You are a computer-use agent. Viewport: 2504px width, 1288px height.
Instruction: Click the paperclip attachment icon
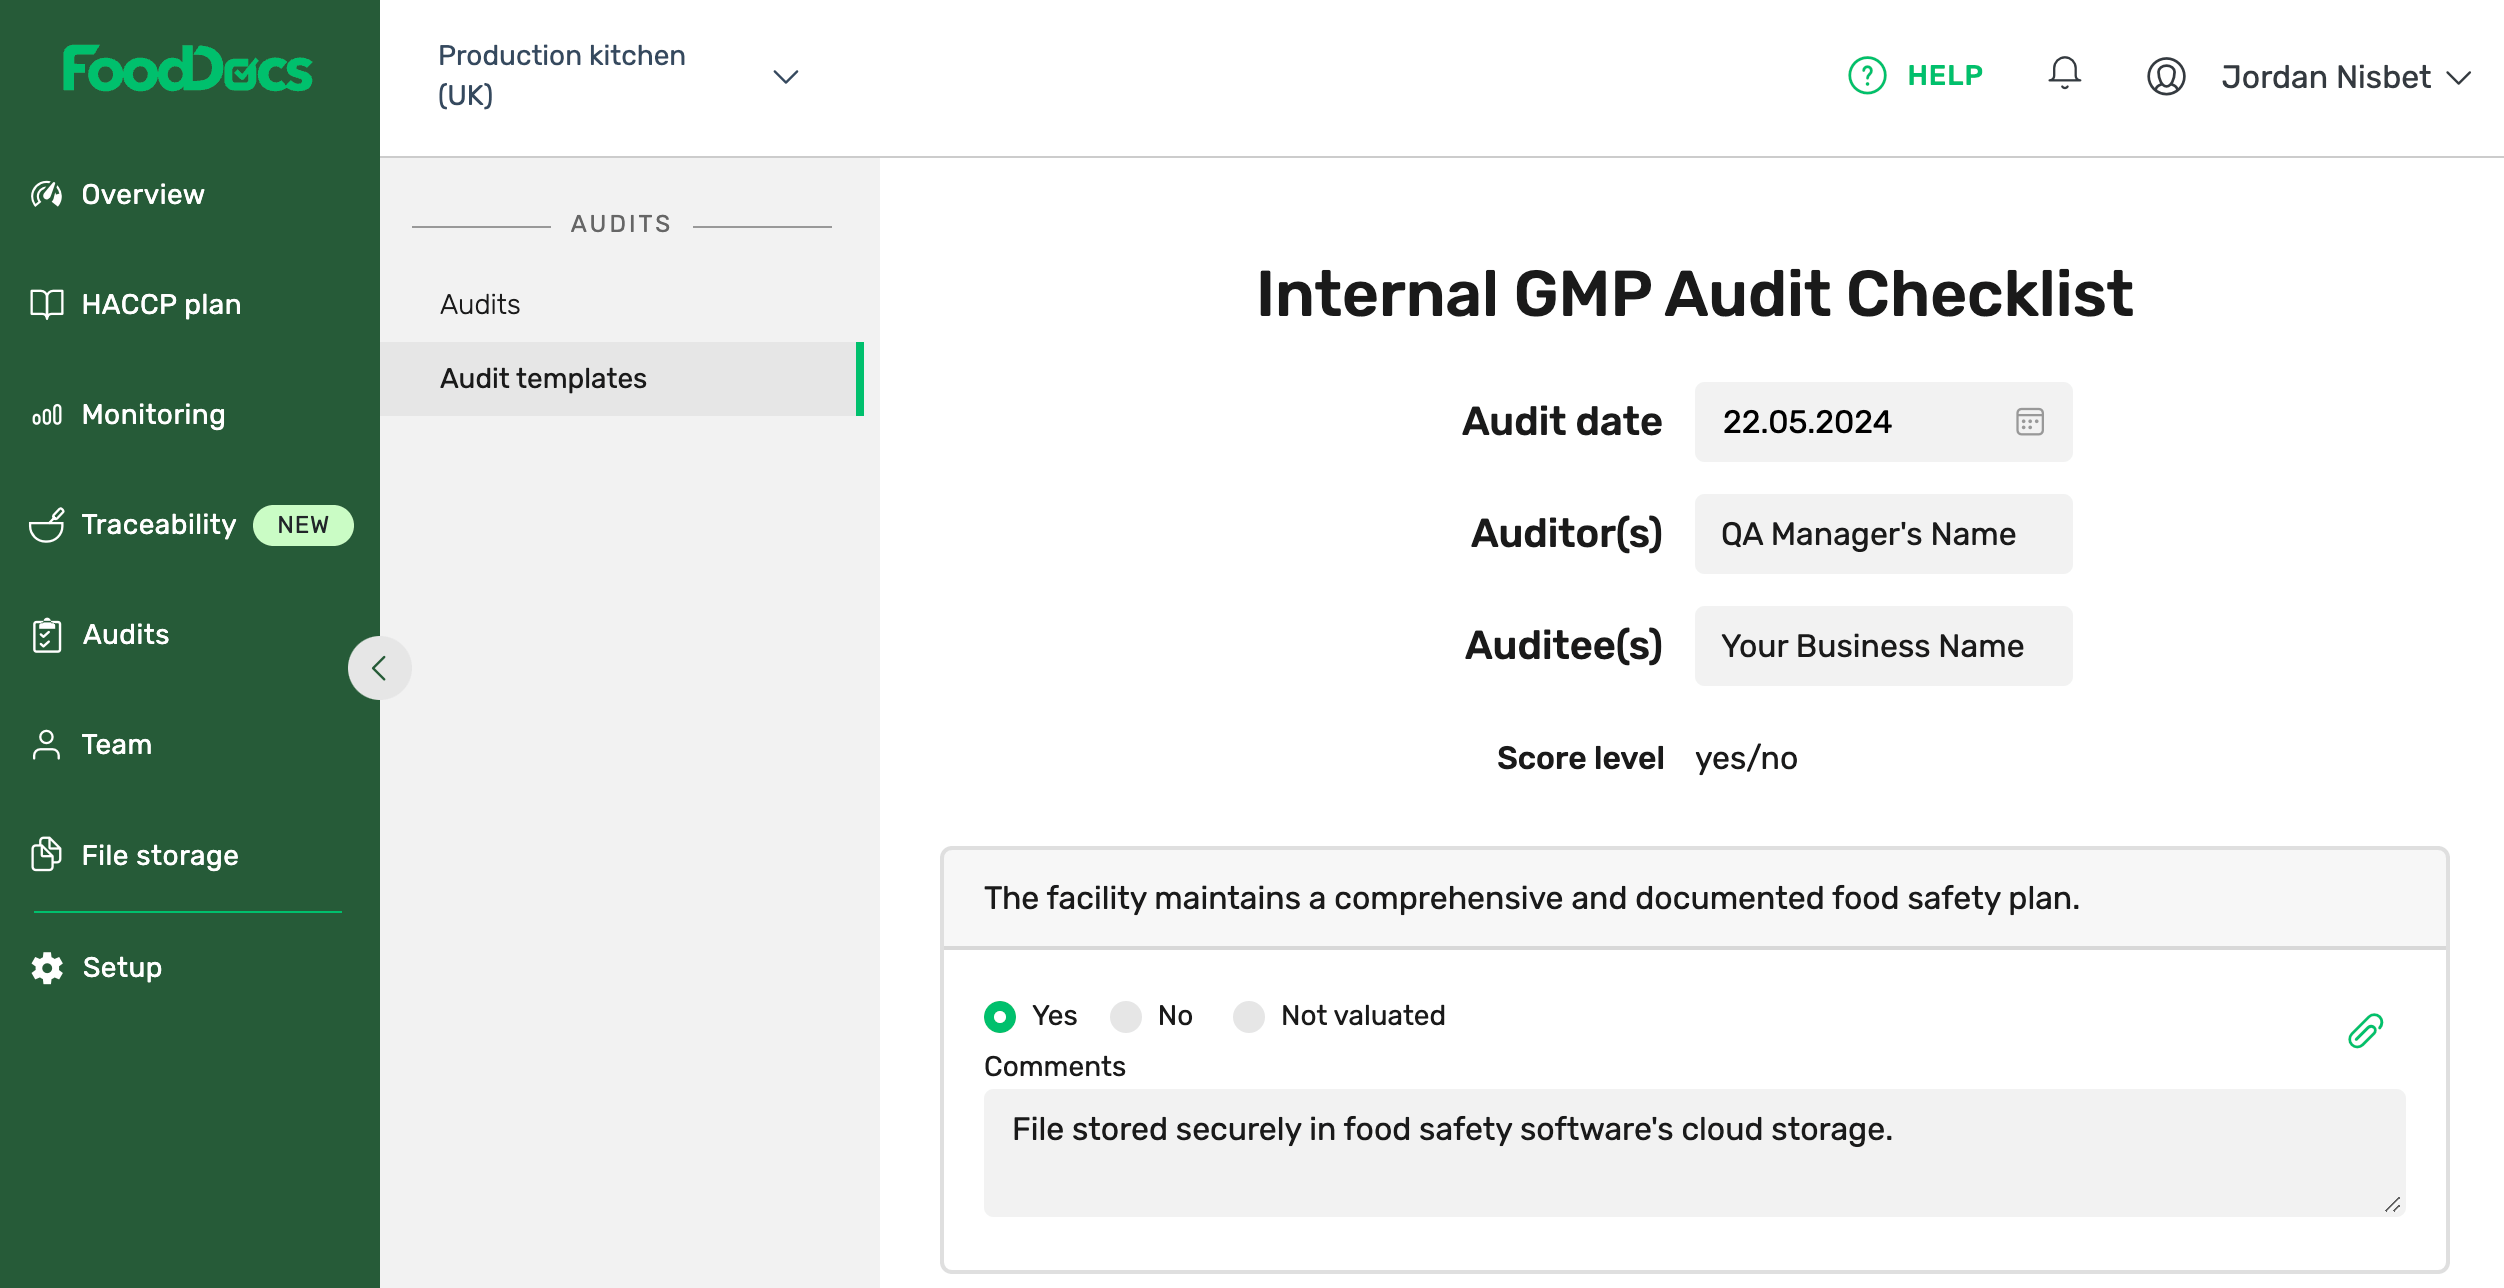2365,1031
